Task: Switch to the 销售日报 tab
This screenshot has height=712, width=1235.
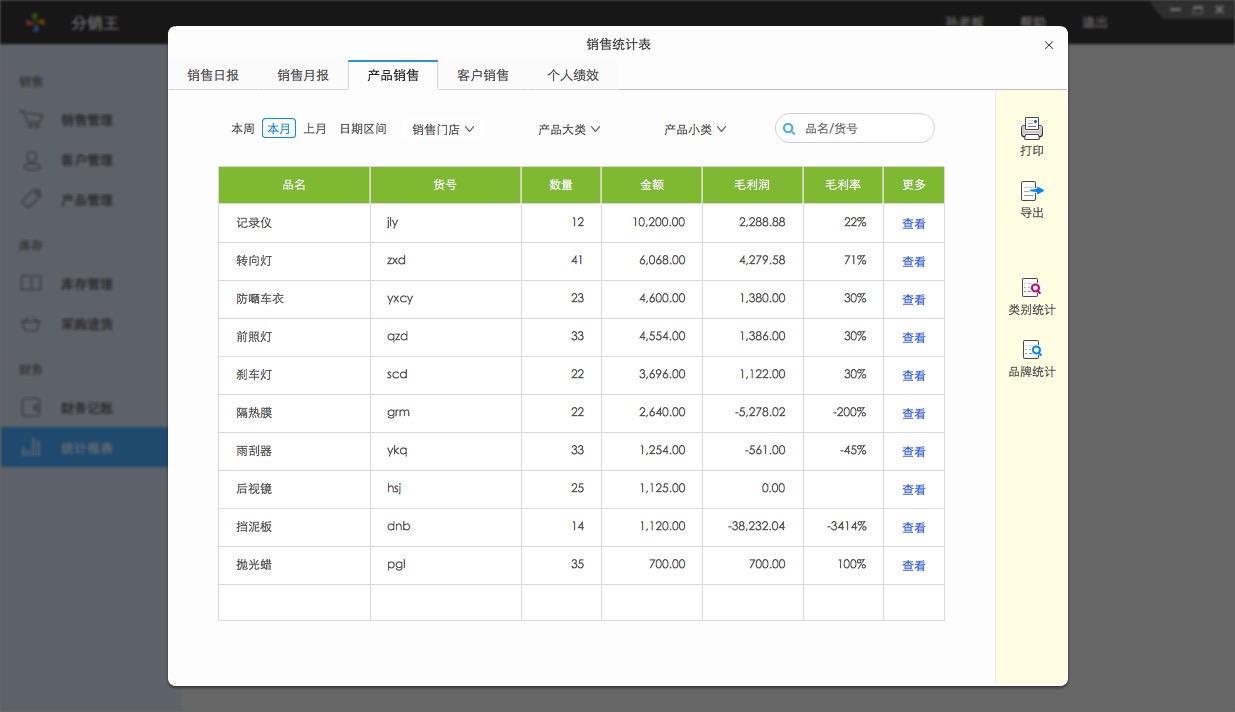Action: coord(213,75)
